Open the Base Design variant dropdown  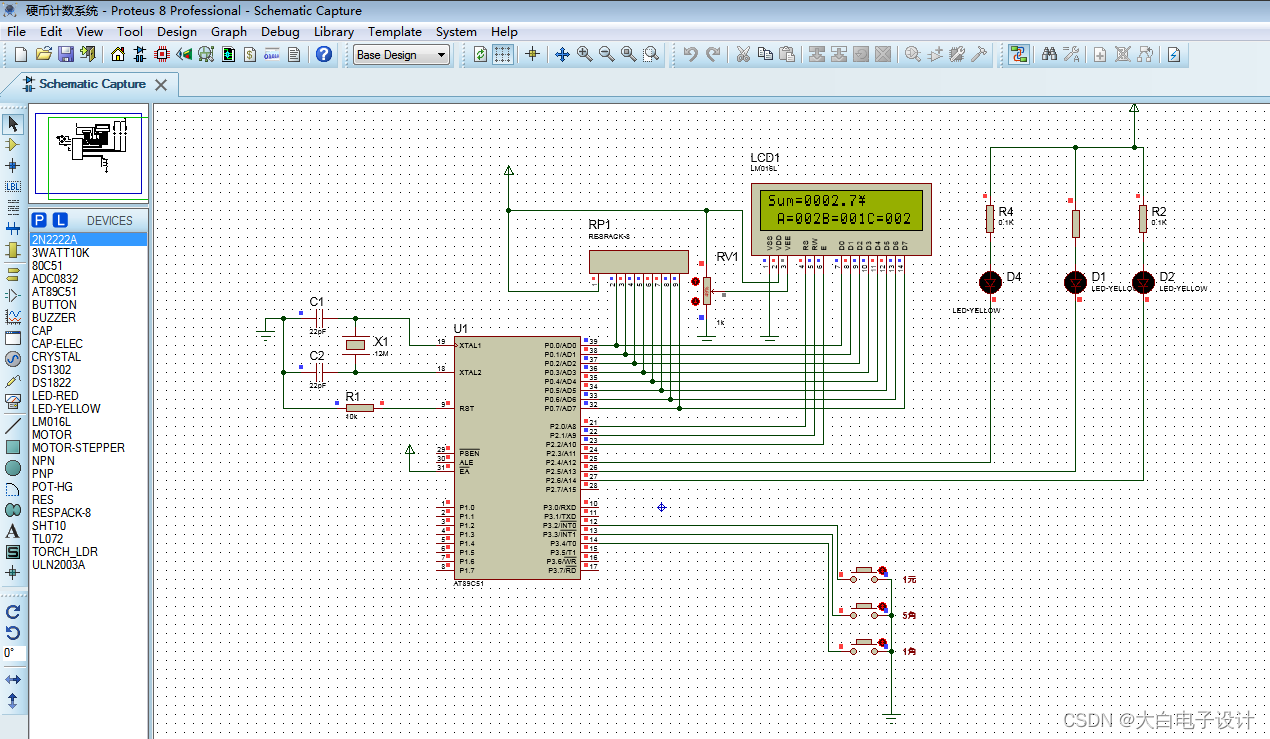pos(402,55)
